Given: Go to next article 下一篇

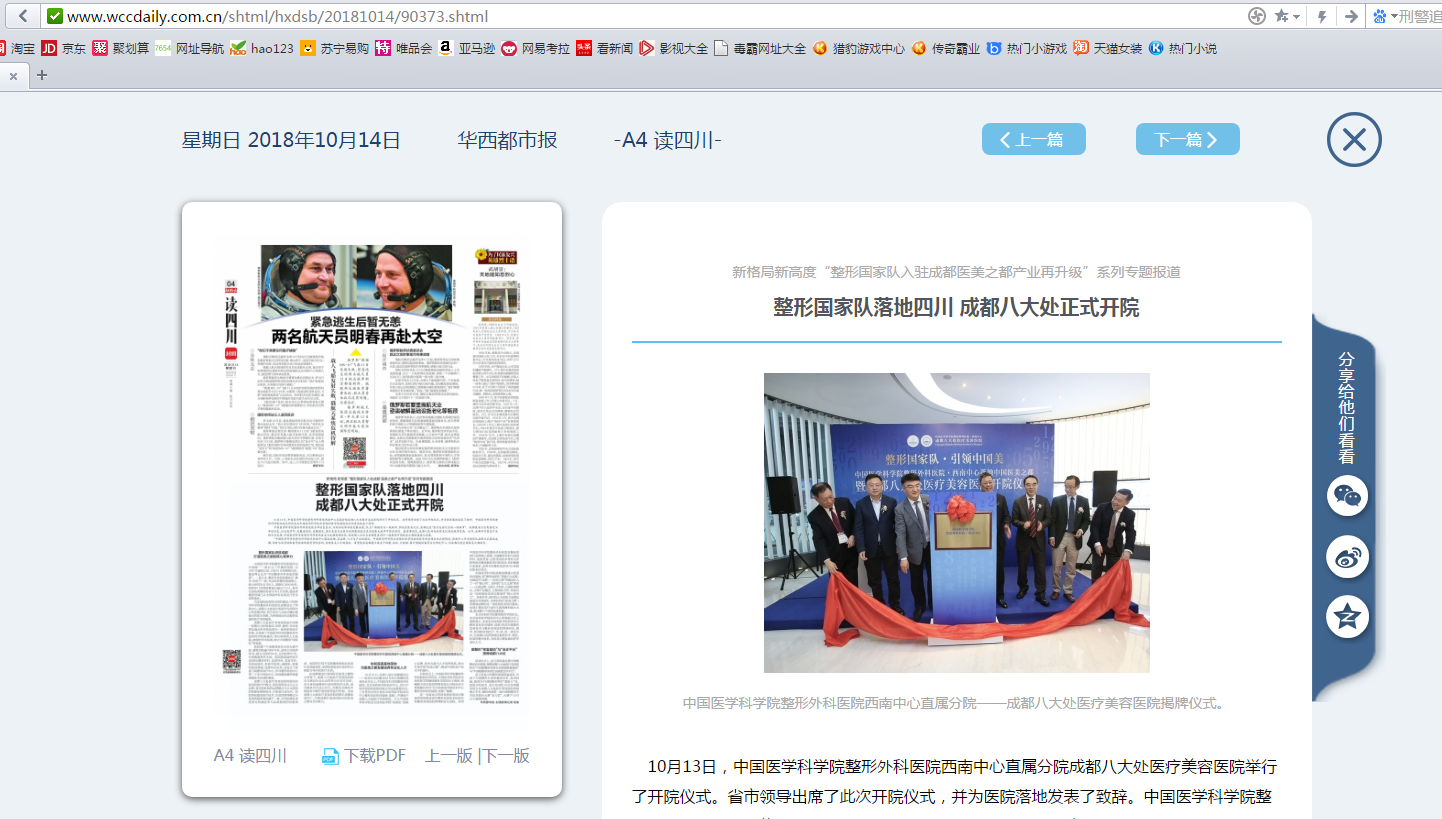Looking at the screenshot, I should (x=1188, y=139).
